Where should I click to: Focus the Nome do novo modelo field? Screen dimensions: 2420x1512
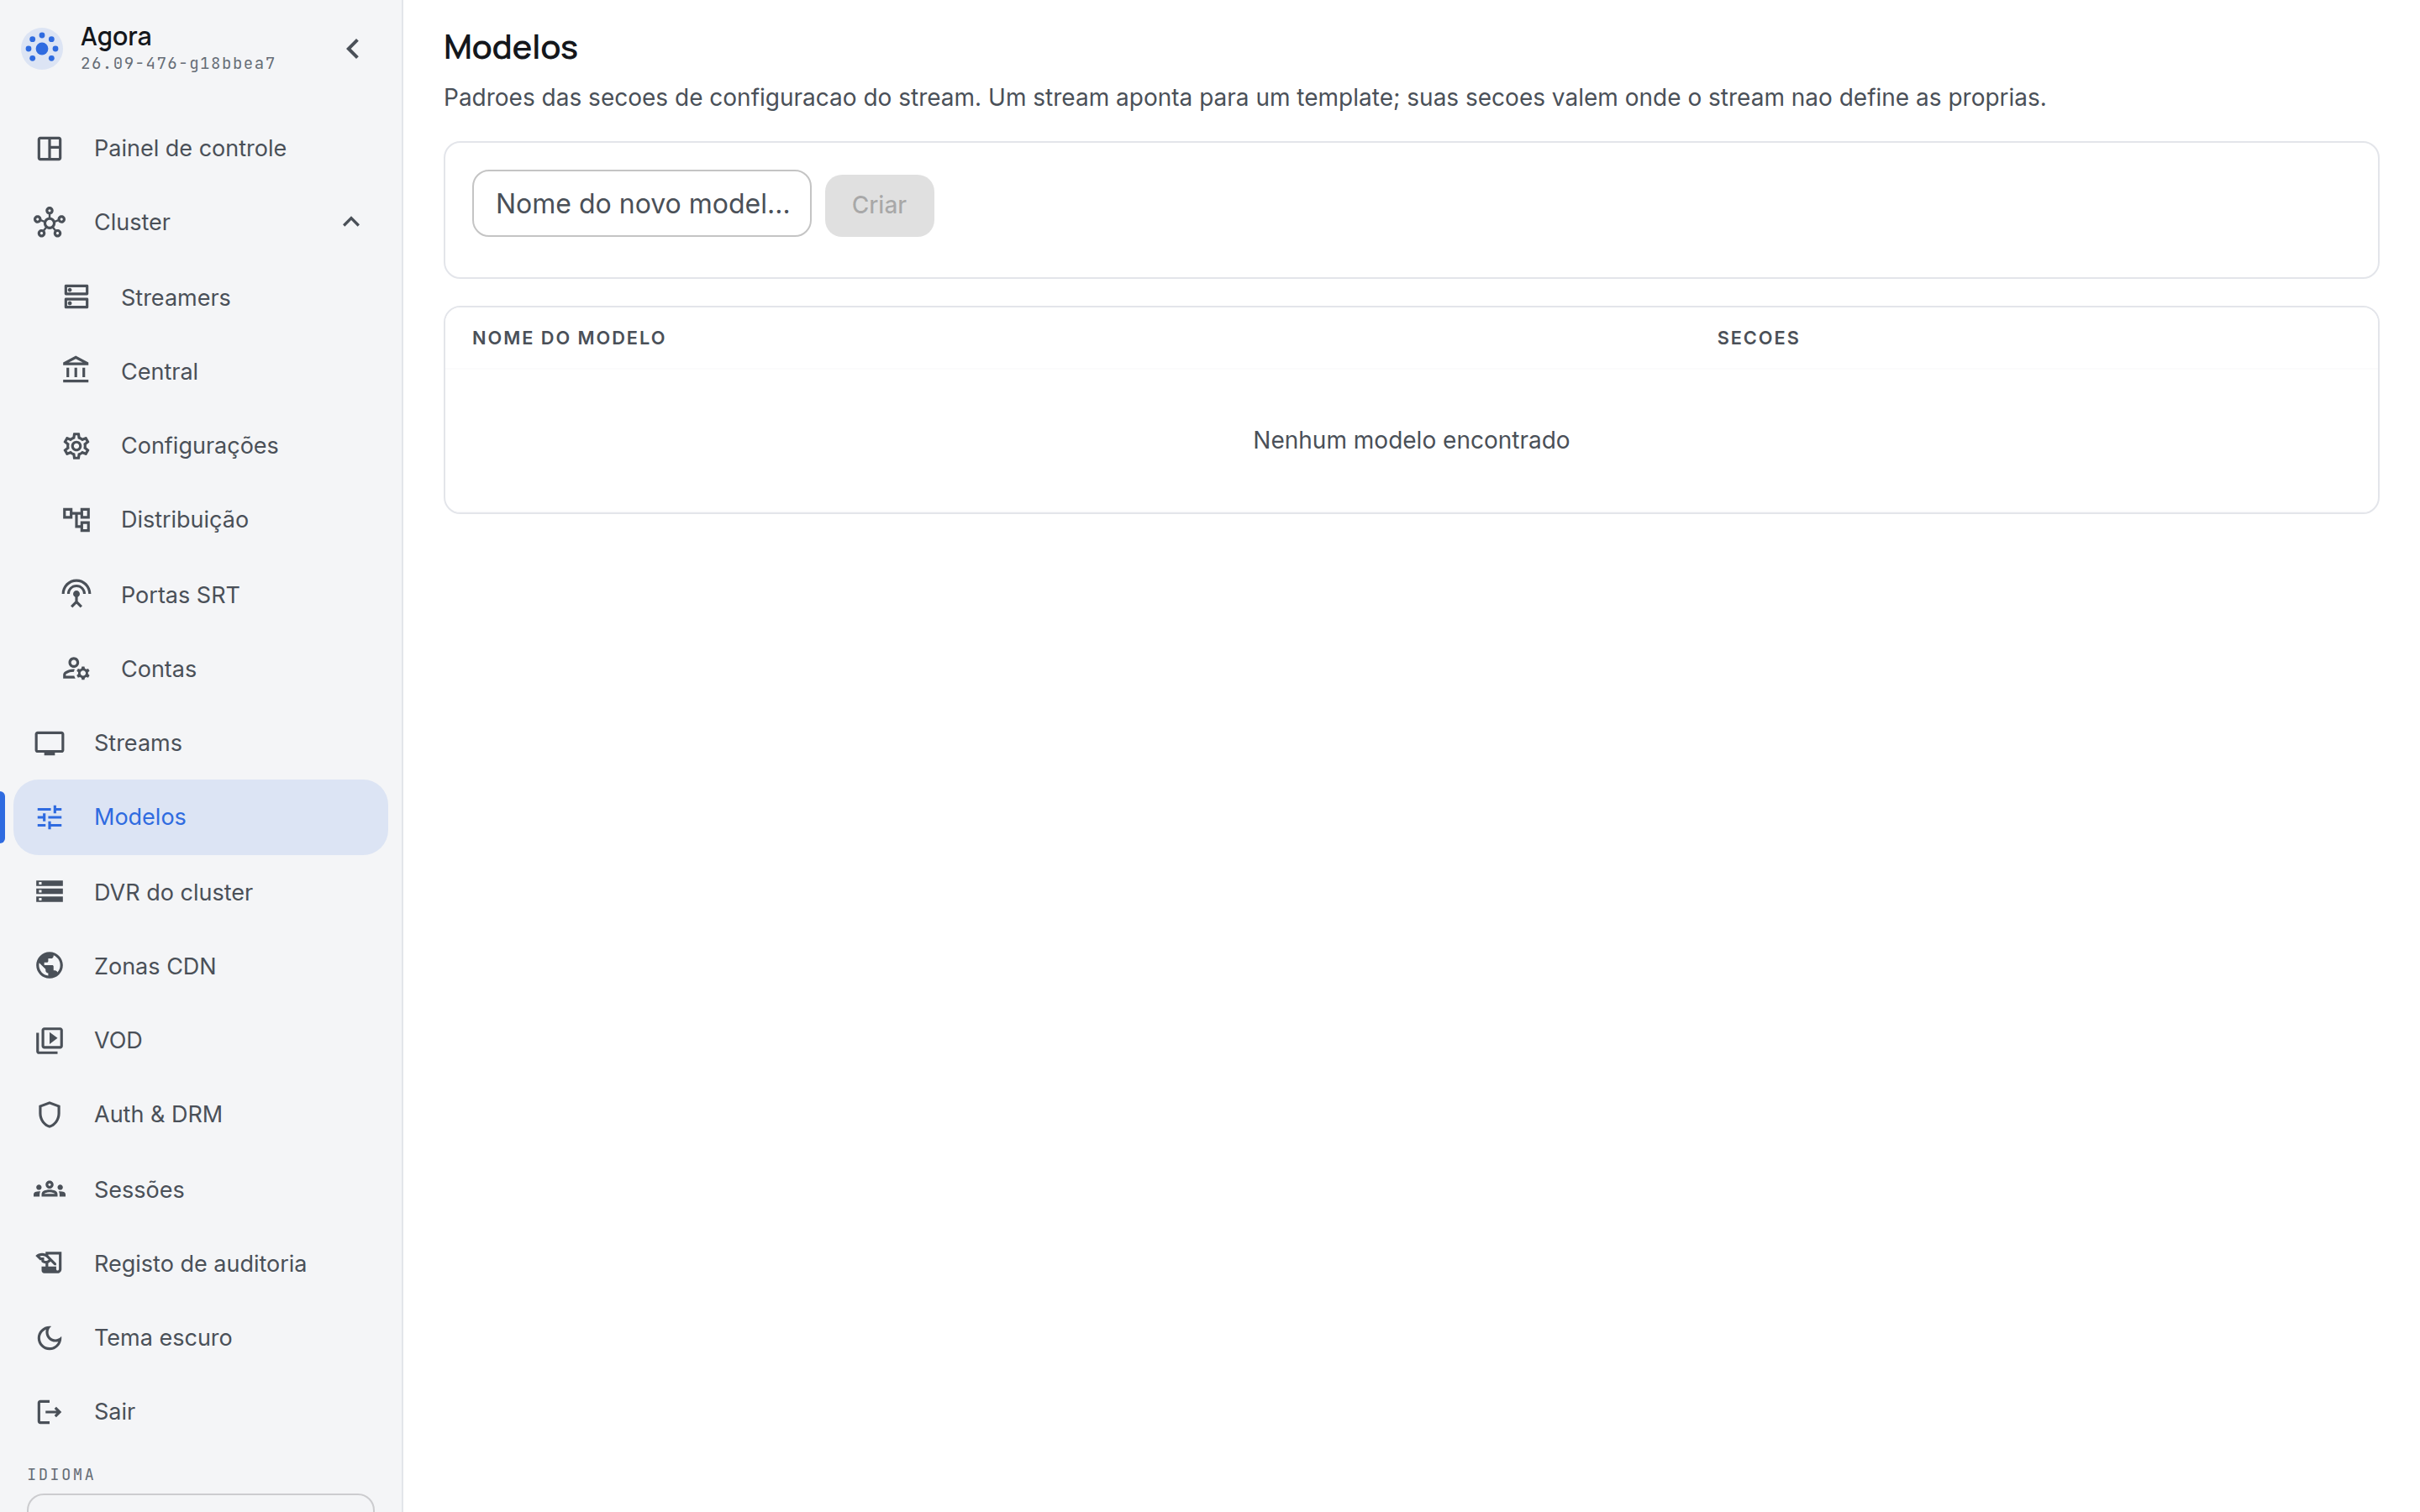[641, 204]
